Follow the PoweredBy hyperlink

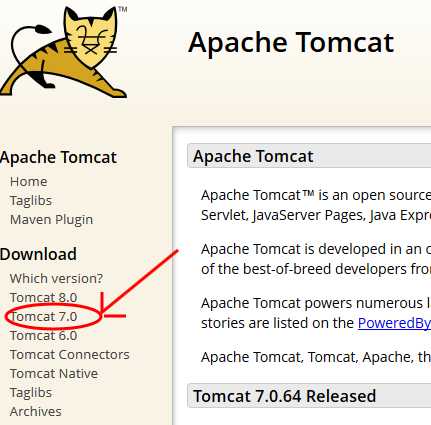tap(394, 323)
